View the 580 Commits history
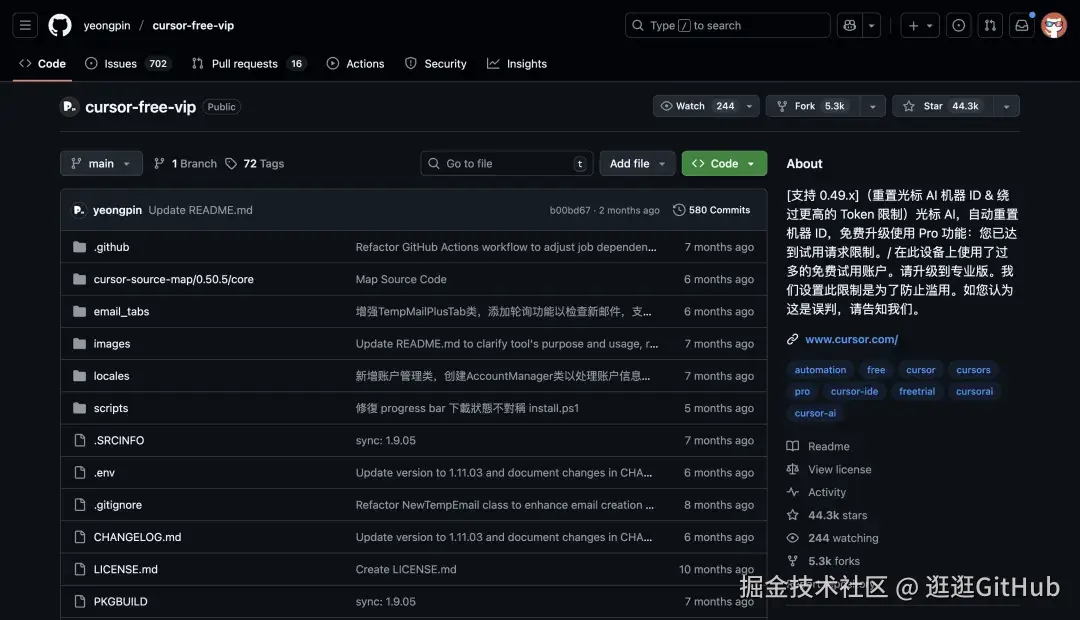Image resolution: width=1080 pixels, height=620 pixels. pos(711,210)
